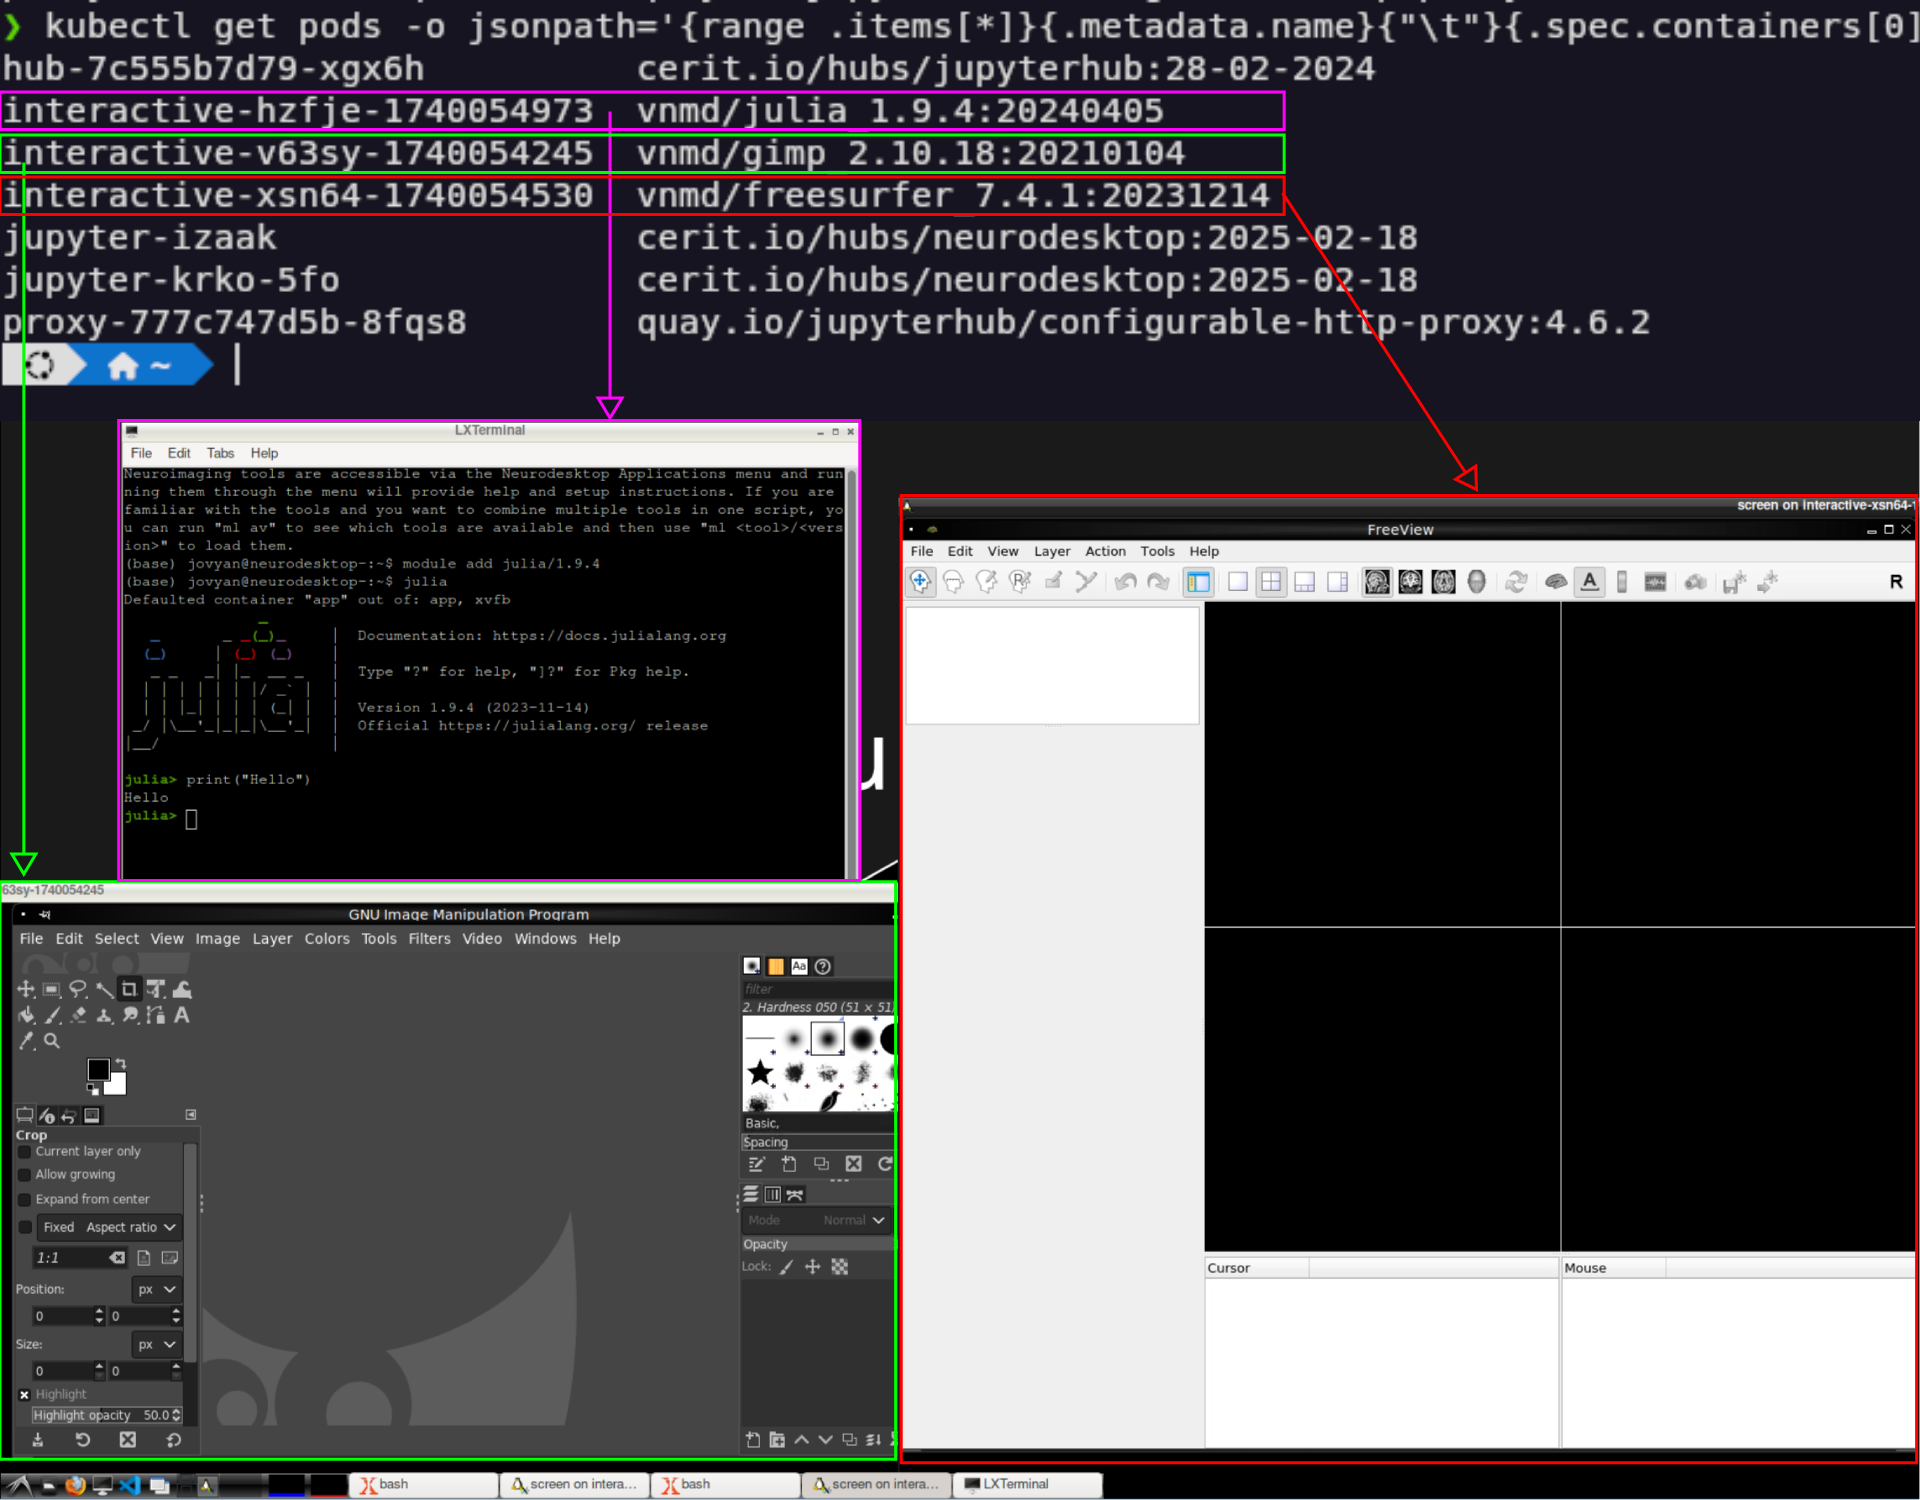Select the Text tool in GIMP toolbar
This screenshot has height=1500, width=1920.
coord(182,1015)
